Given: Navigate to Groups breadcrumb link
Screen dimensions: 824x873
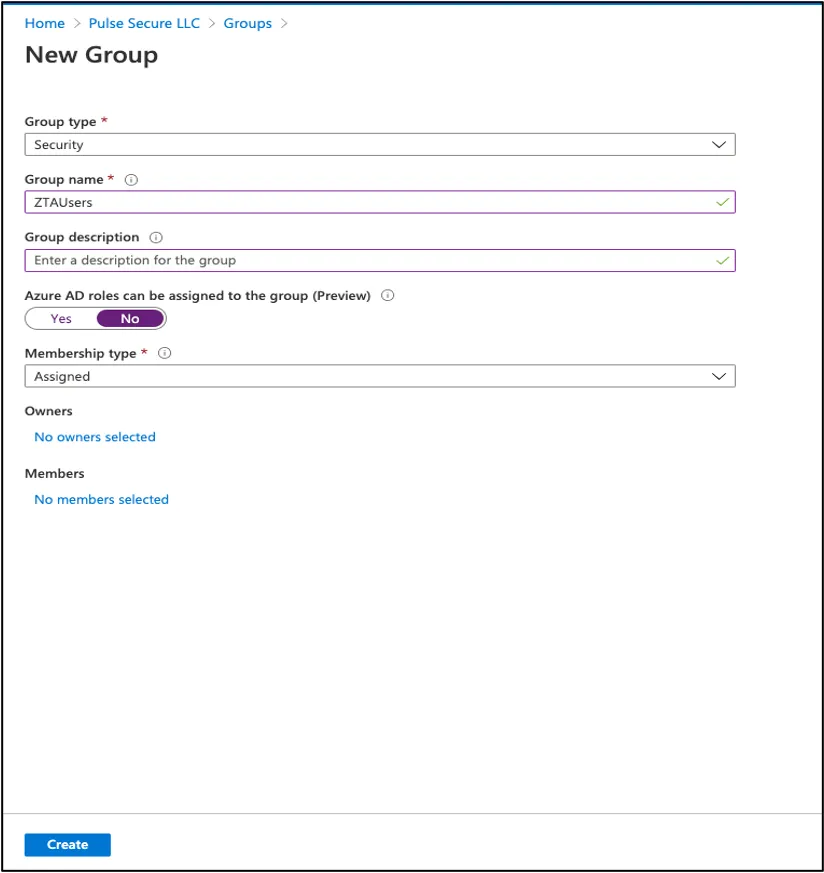Looking at the screenshot, I should [248, 23].
